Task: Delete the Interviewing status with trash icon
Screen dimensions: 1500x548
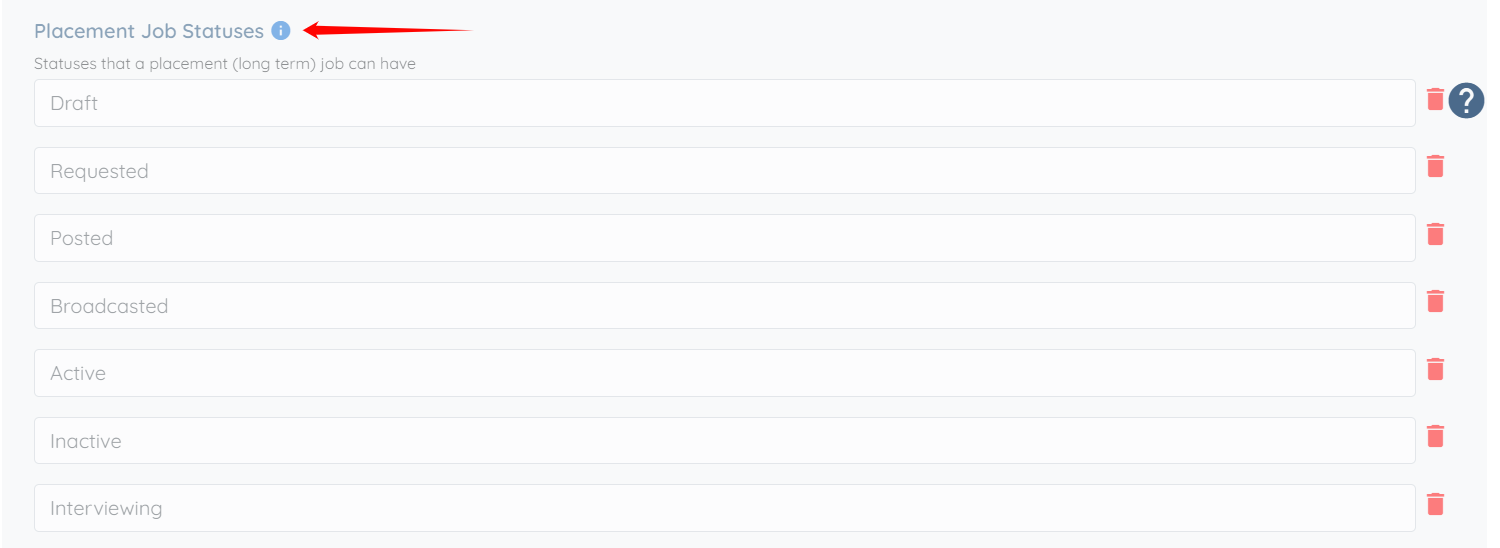Action: [1435, 504]
